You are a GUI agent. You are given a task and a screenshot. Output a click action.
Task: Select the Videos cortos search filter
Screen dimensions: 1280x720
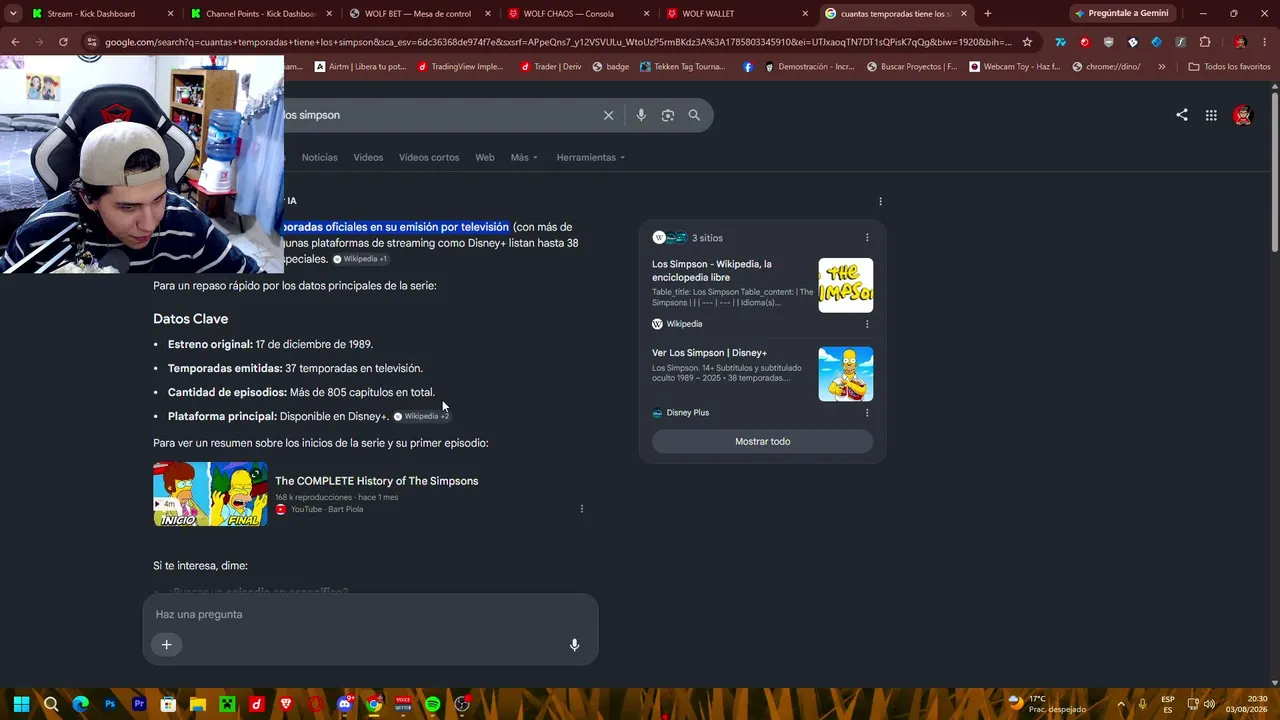point(429,157)
